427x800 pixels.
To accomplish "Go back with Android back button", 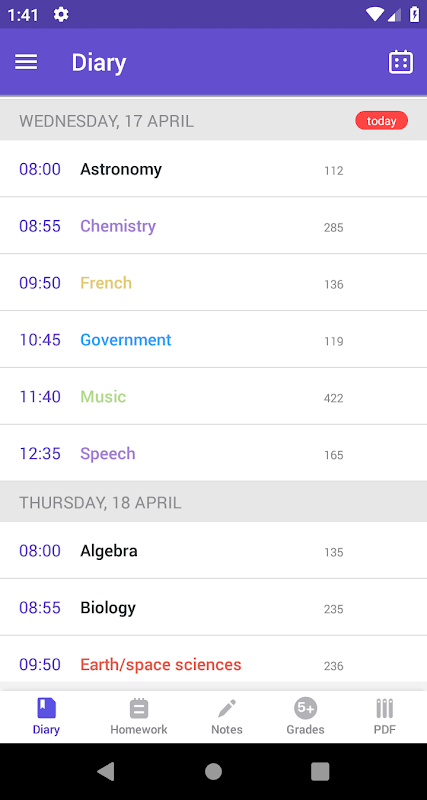I will [106, 771].
